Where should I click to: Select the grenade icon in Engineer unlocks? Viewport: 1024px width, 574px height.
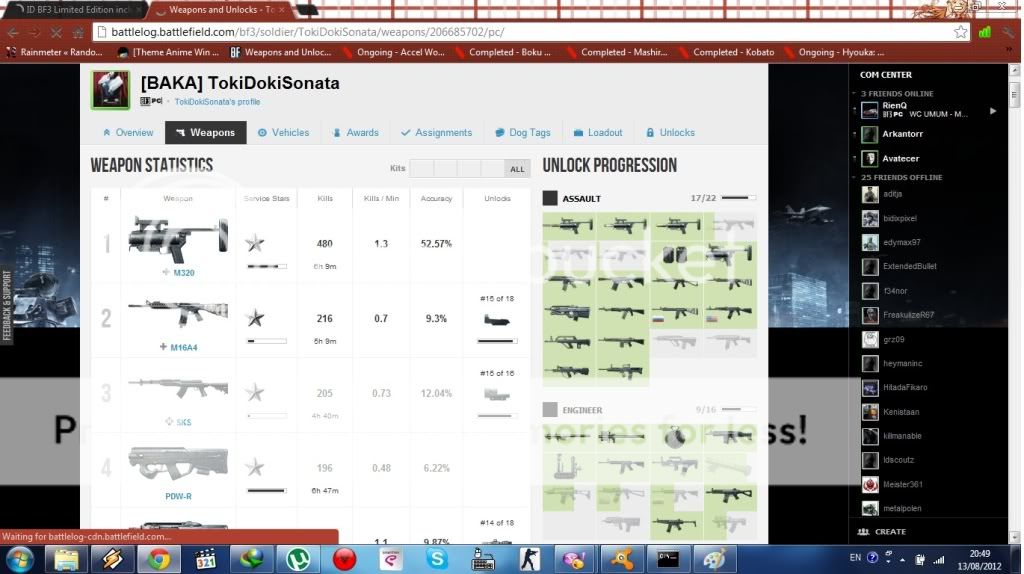[x=675, y=436]
